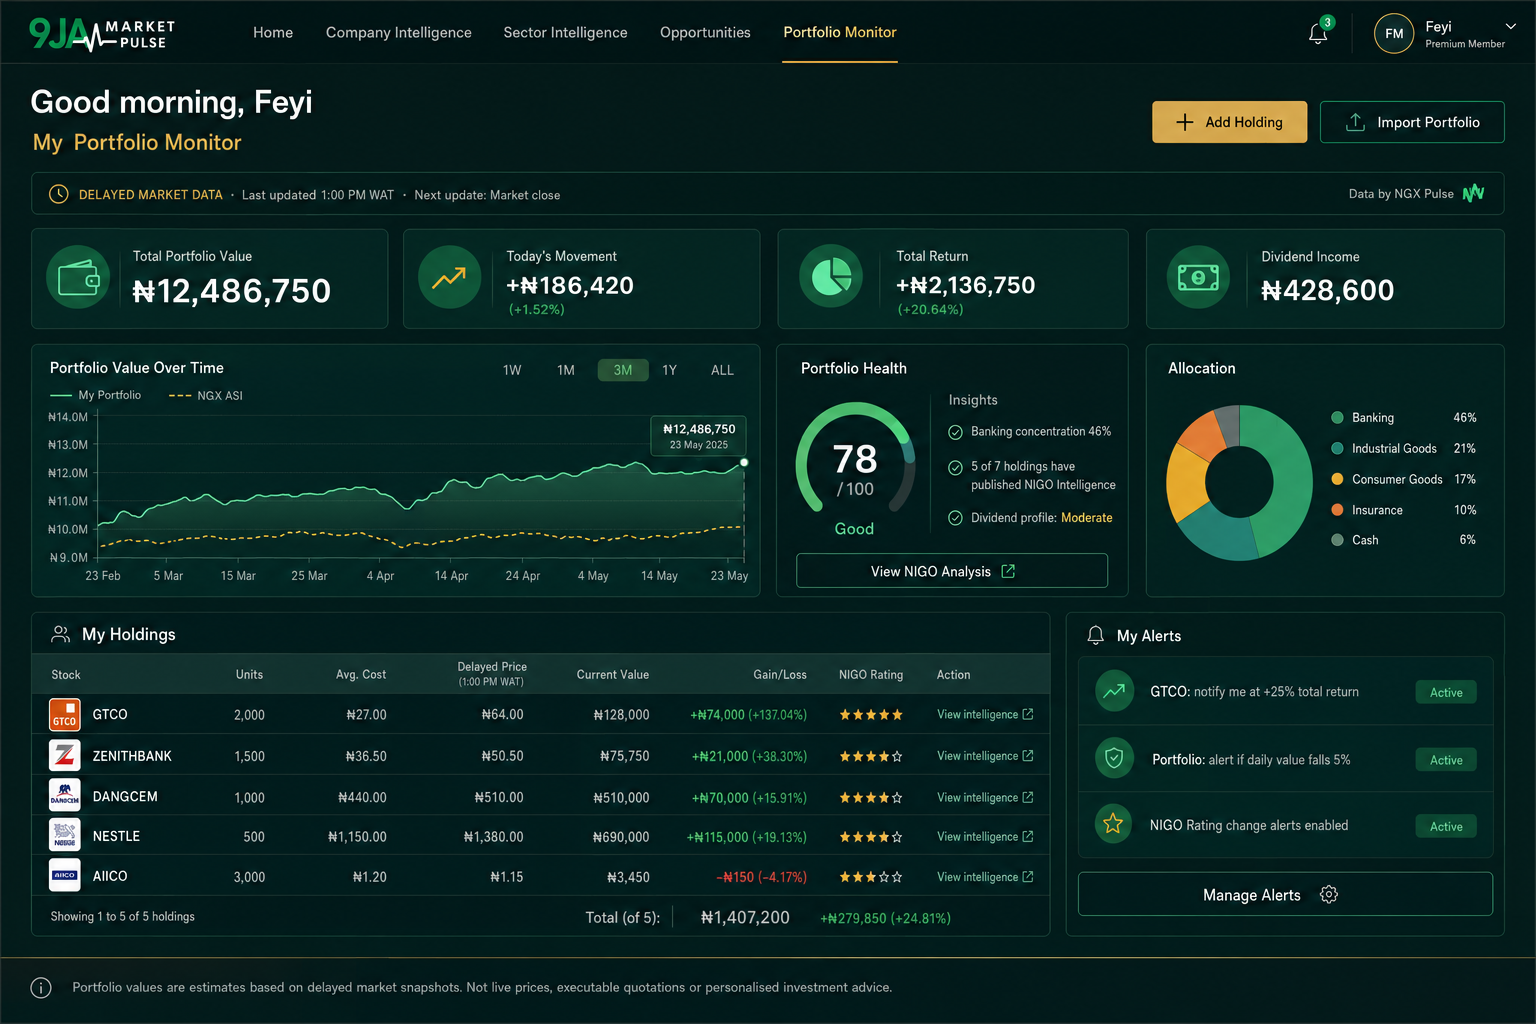The width and height of the screenshot is (1536, 1024).
Task: Click the Dividend Income cash icon
Action: 1198,277
